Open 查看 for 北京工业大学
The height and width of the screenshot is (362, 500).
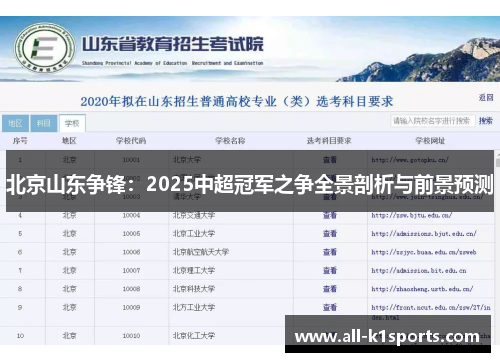tap(330, 234)
